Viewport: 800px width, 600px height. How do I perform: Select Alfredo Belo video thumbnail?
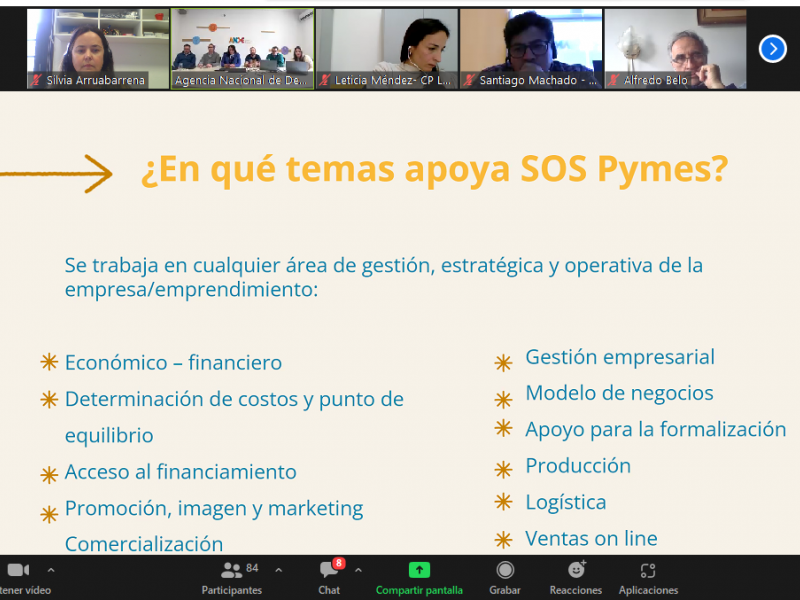676,49
